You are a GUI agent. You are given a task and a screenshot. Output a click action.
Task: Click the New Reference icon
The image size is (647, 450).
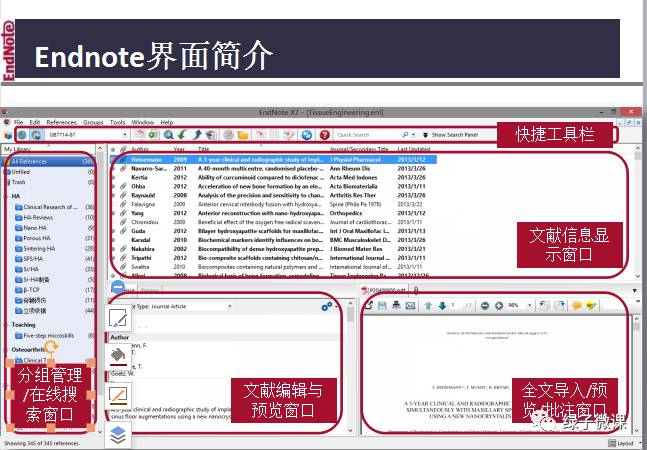tap(154, 134)
